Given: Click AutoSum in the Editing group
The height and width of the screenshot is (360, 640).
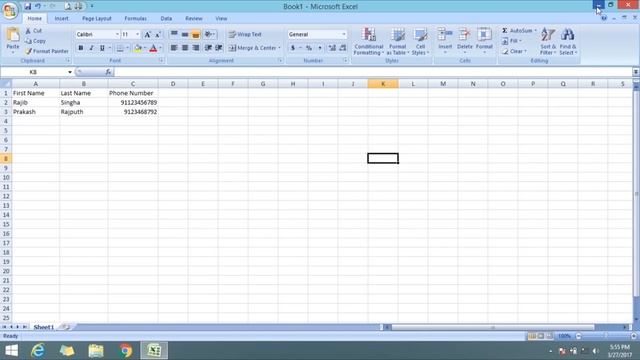Looking at the screenshot, I should point(517,31).
